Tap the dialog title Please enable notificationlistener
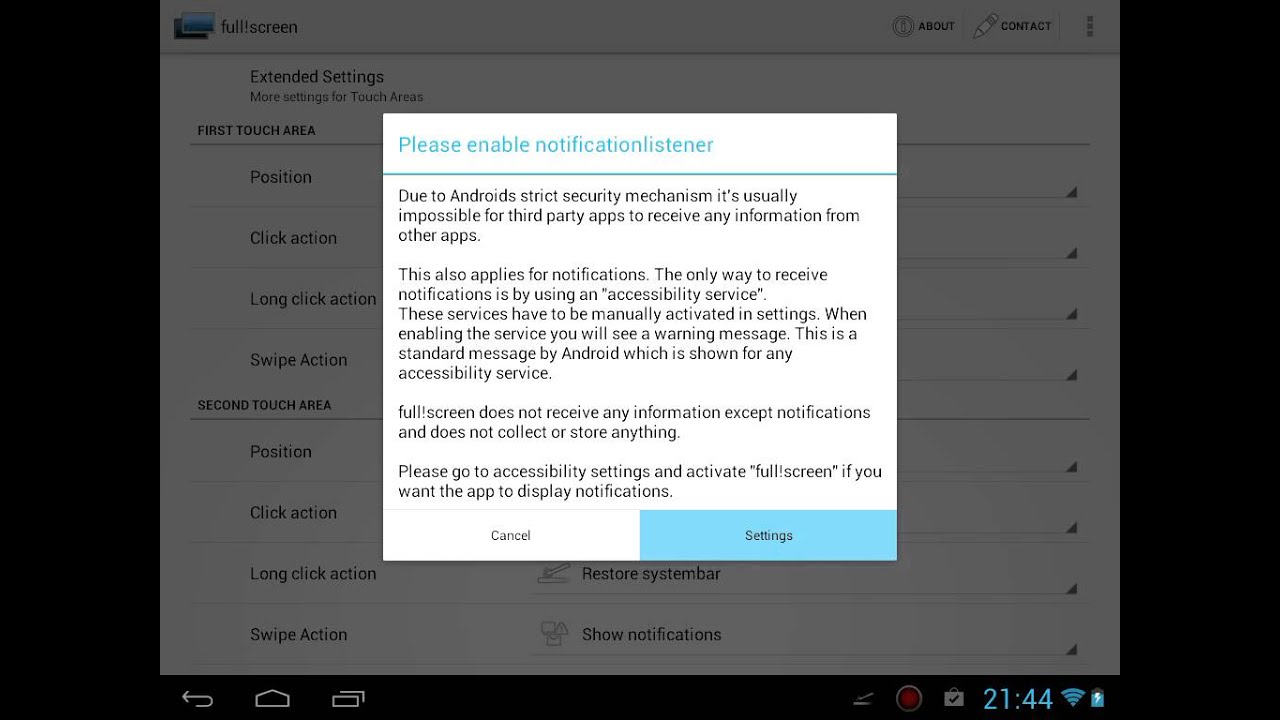 556,145
